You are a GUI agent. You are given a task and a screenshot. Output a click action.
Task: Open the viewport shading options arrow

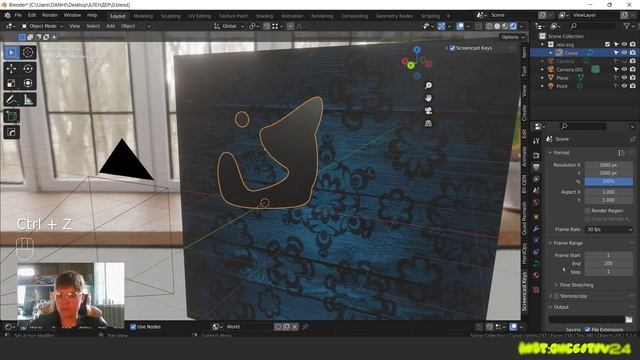[x=521, y=26]
